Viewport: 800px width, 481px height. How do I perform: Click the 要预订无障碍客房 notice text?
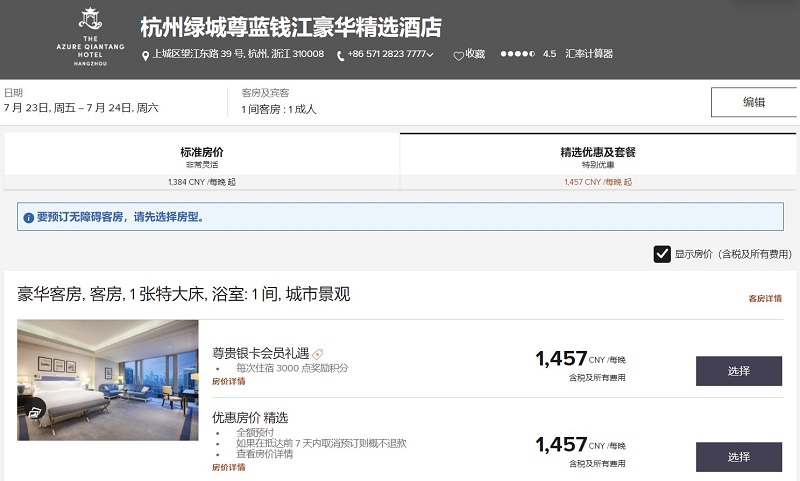(121, 217)
